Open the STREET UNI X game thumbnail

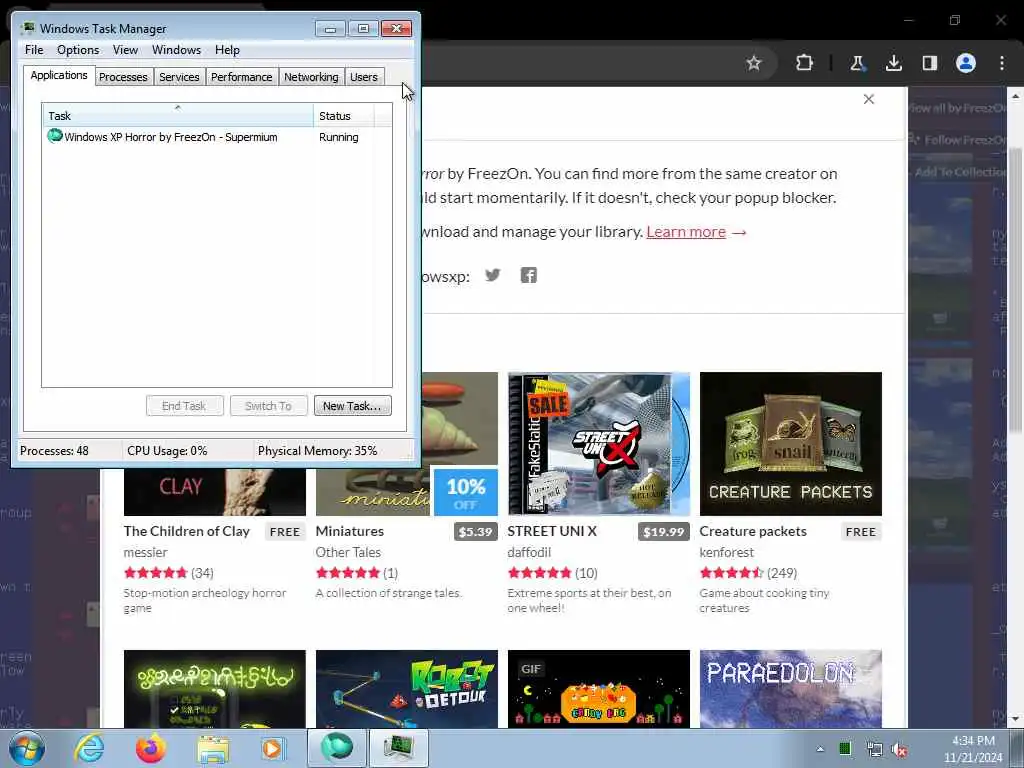598,443
